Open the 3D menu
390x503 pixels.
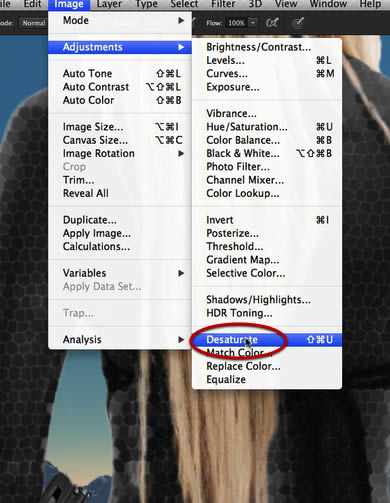click(x=255, y=4)
